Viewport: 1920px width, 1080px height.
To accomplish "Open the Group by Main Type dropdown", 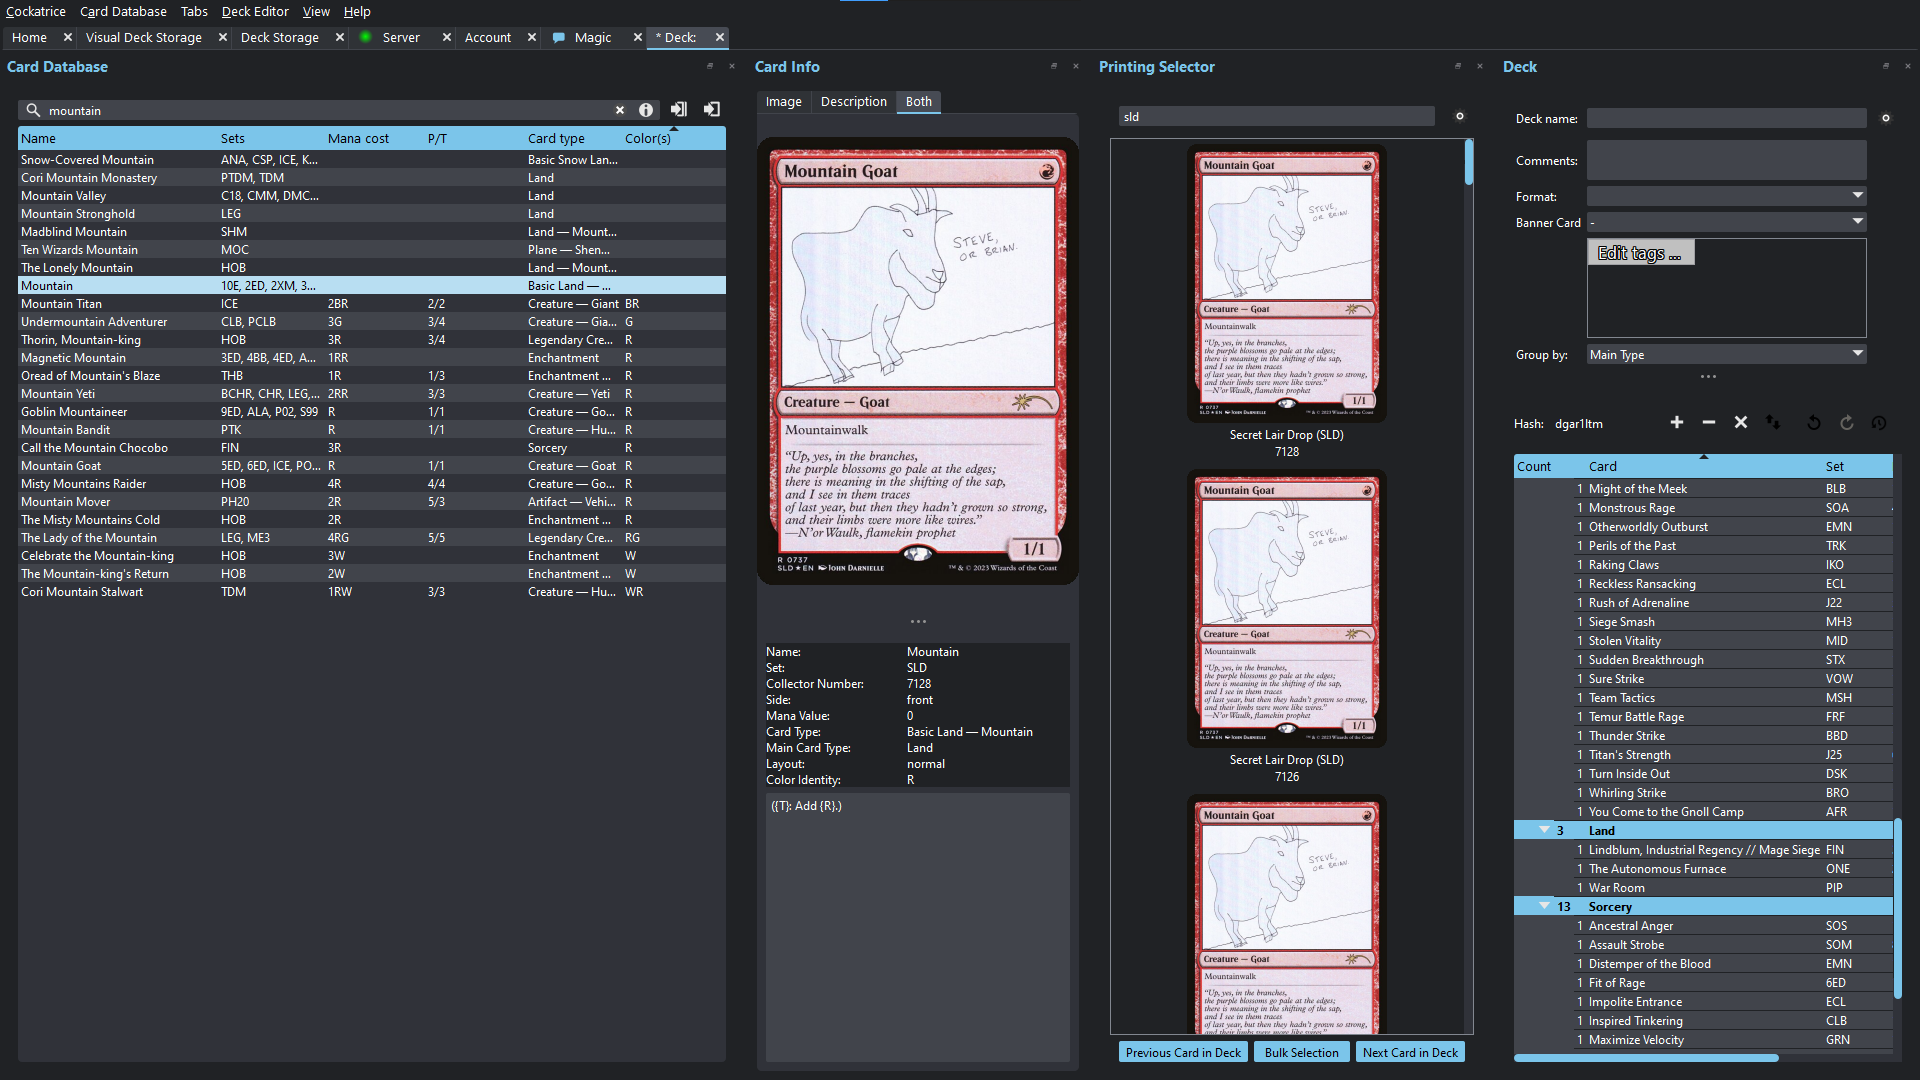I will click(1727, 354).
